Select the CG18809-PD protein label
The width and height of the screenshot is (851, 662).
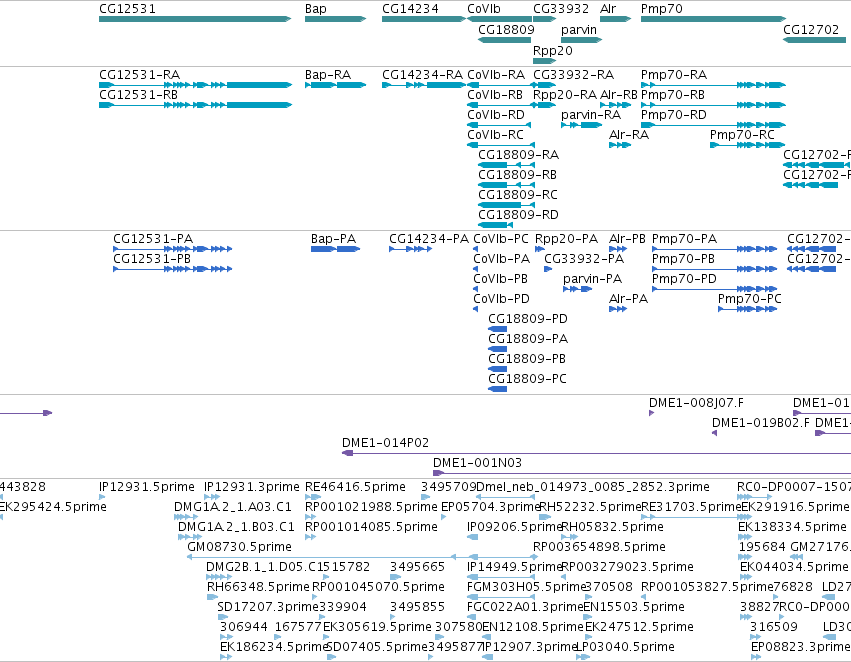528,319
